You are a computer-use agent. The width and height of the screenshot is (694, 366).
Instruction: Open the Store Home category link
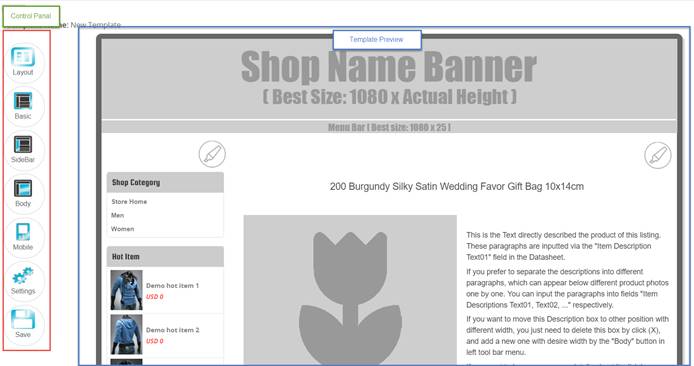coord(129,201)
